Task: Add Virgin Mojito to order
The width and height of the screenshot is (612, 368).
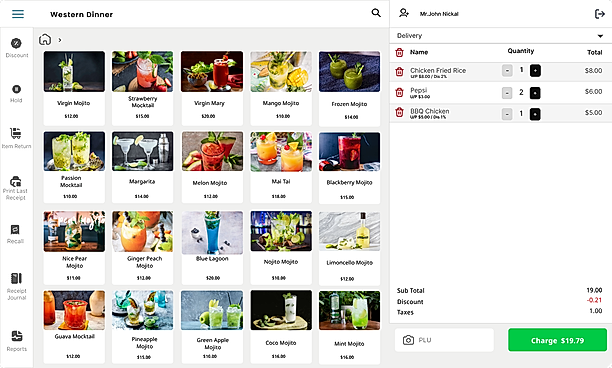Action: coord(74,88)
